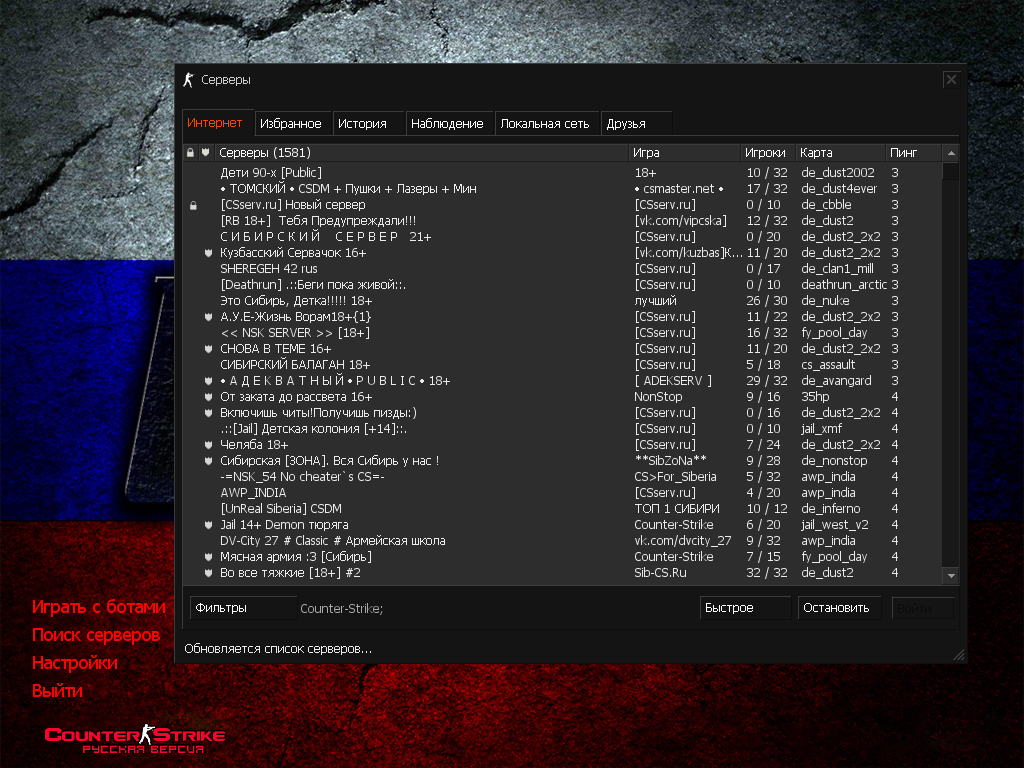This screenshot has height=768, width=1024.
Task: Click the Counter-Strike icon in the Серверы title bar
Action: [189, 80]
